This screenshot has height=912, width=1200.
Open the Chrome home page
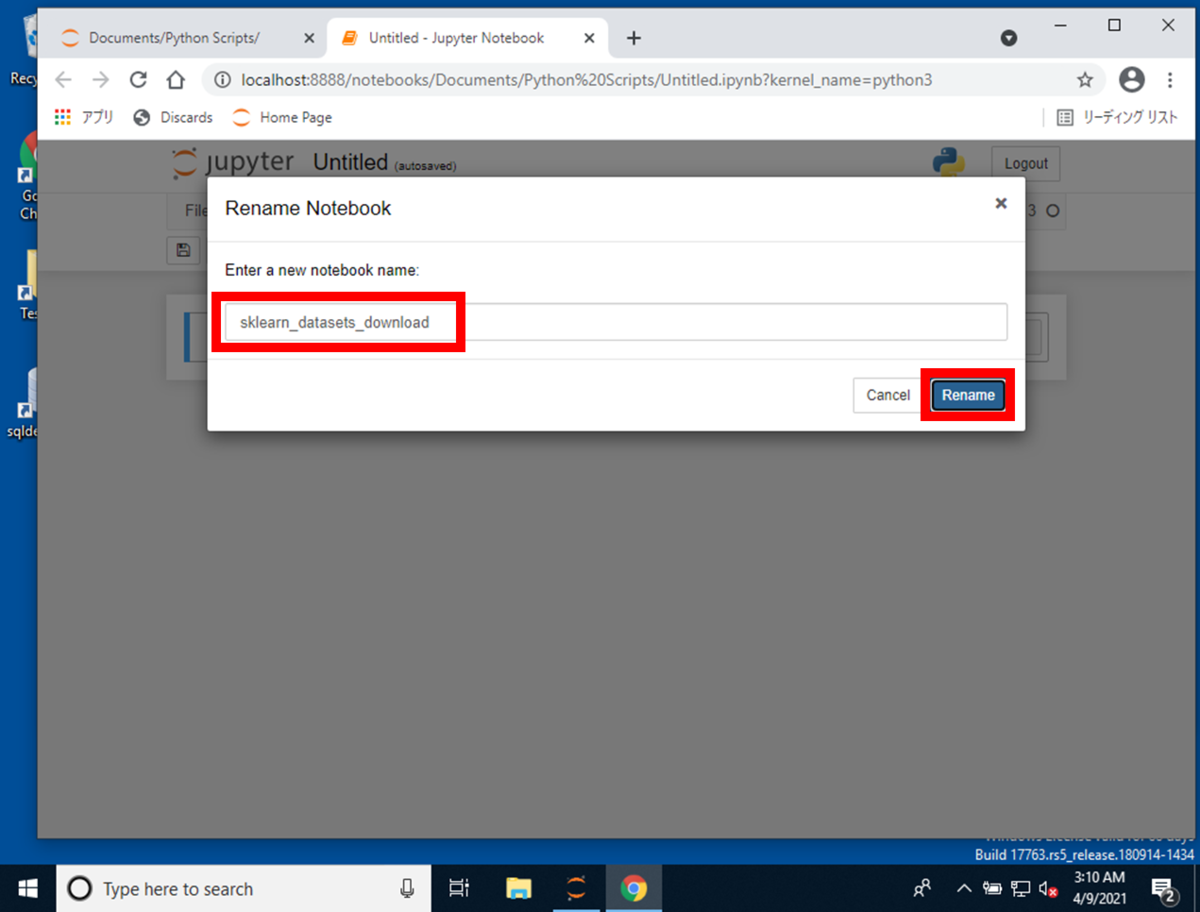175,80
